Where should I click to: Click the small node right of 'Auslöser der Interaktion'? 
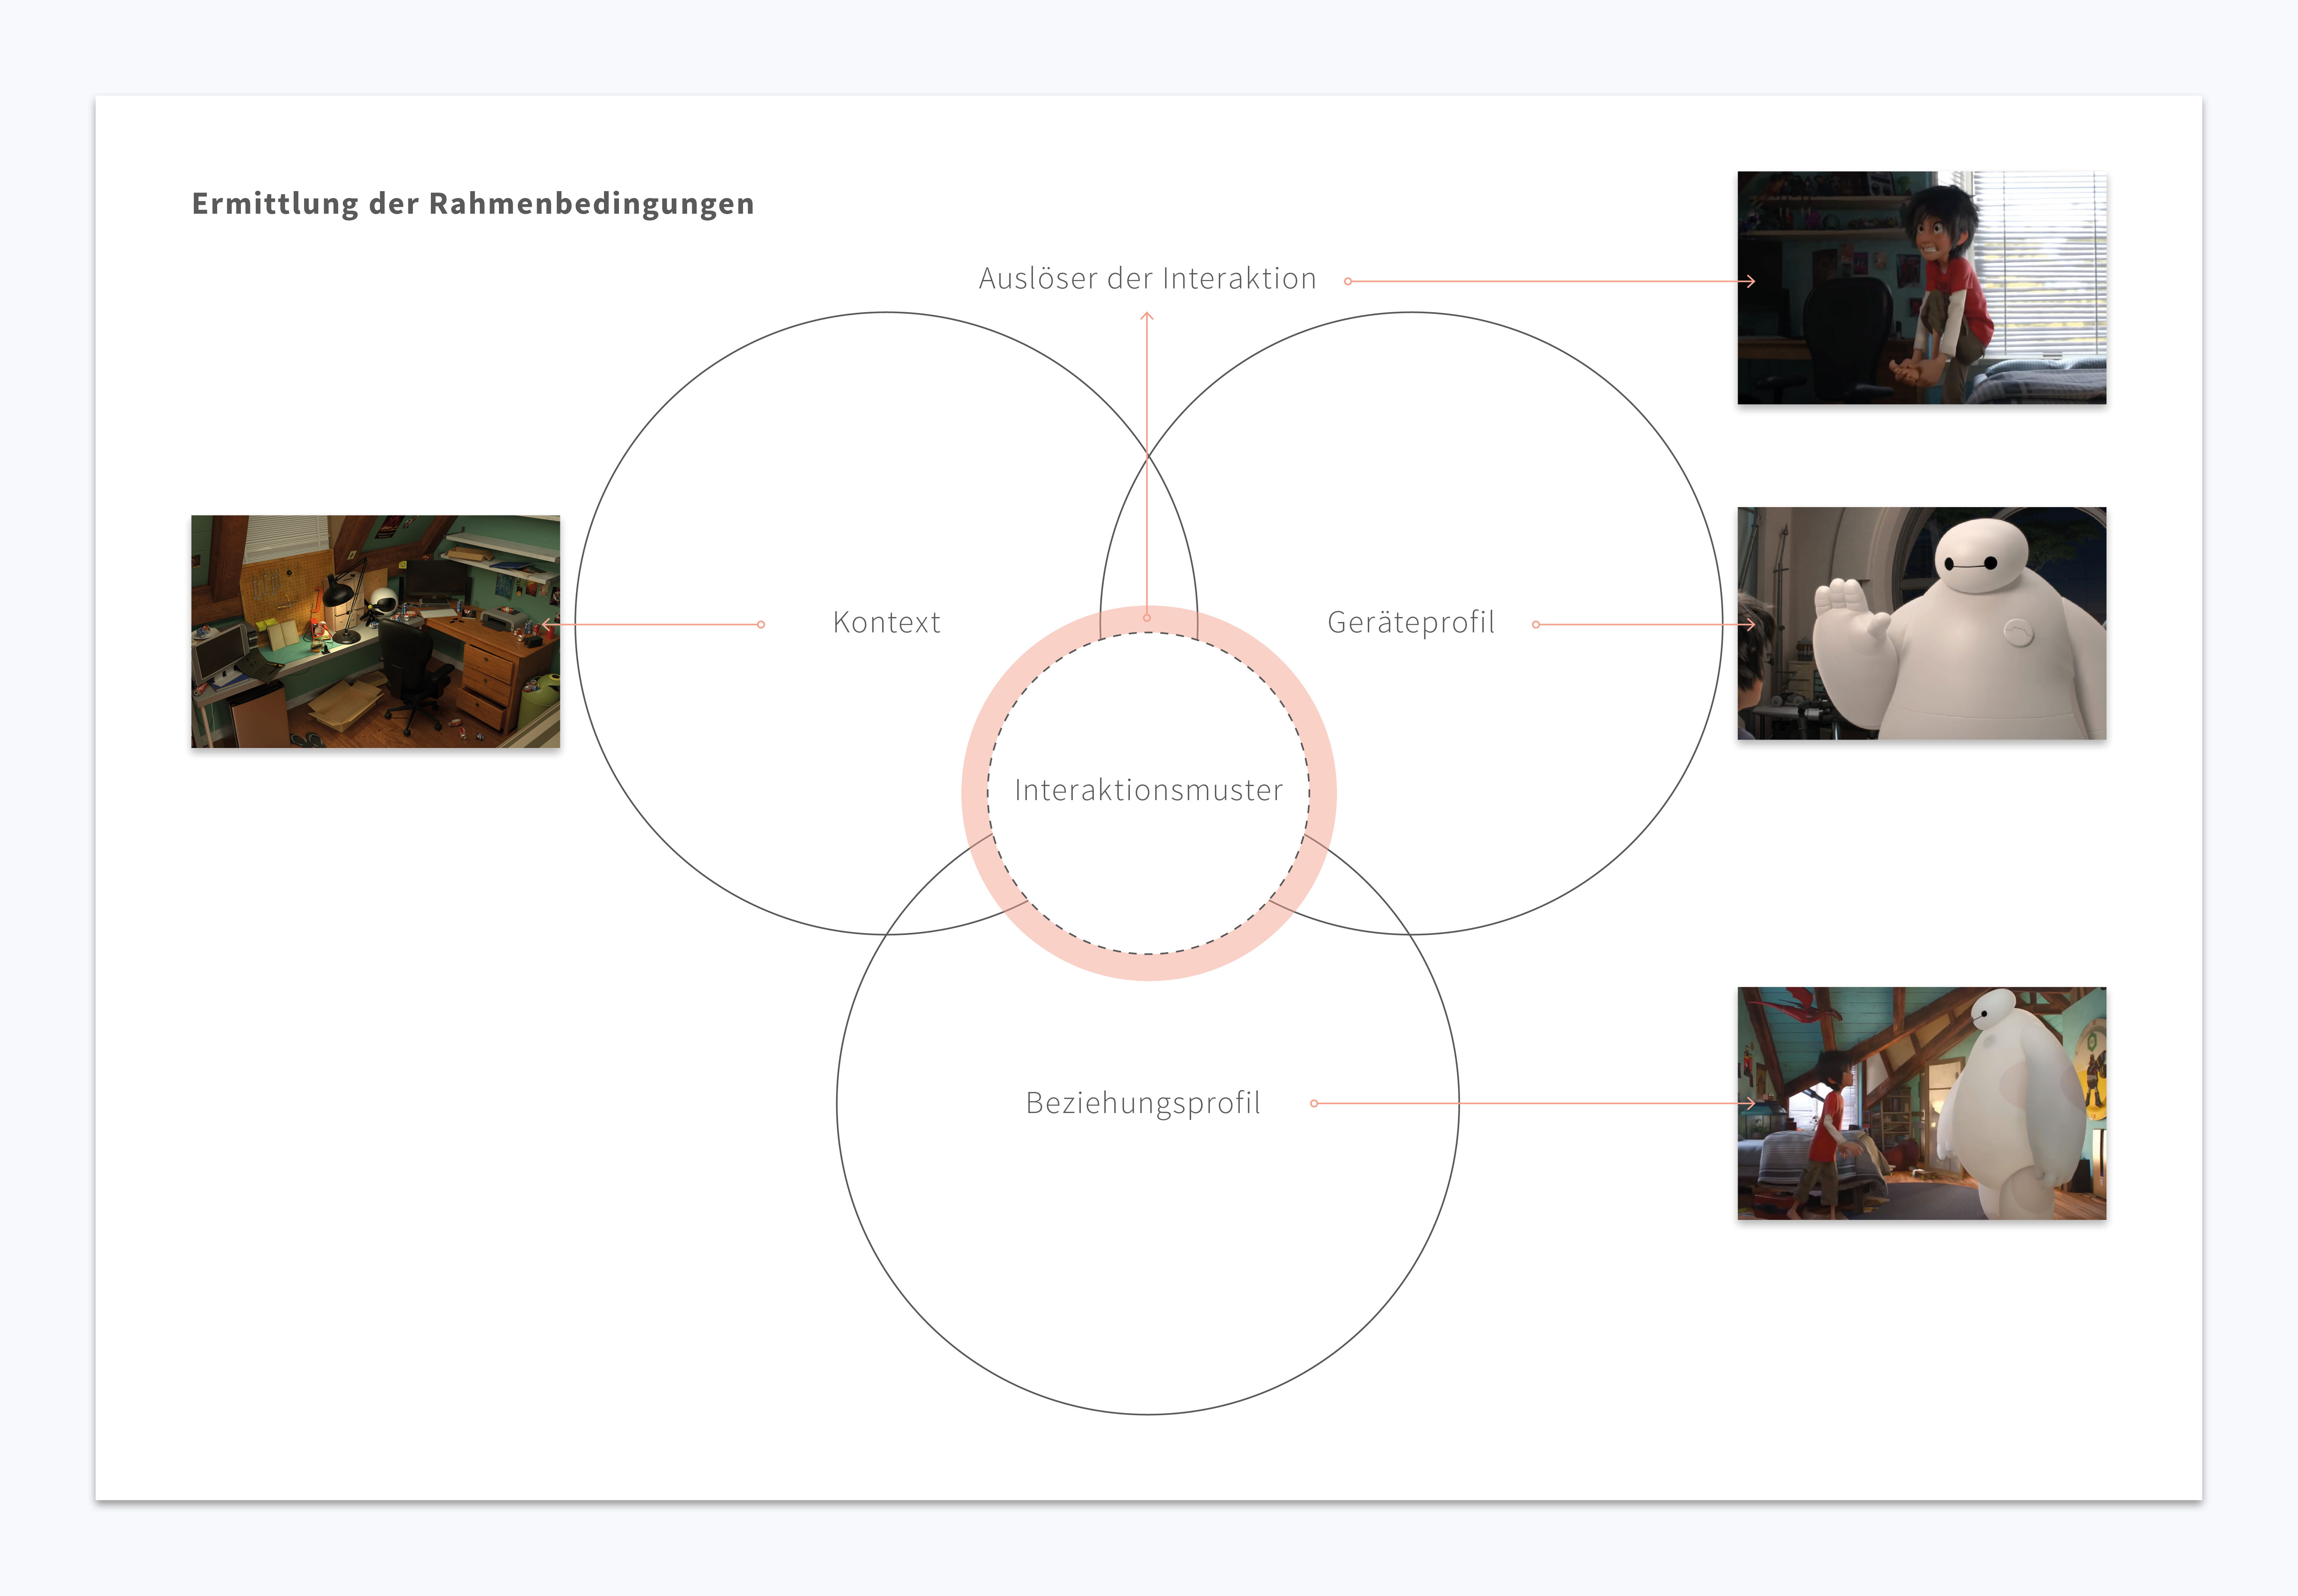pyautogui.click(x=1348, y=281)
